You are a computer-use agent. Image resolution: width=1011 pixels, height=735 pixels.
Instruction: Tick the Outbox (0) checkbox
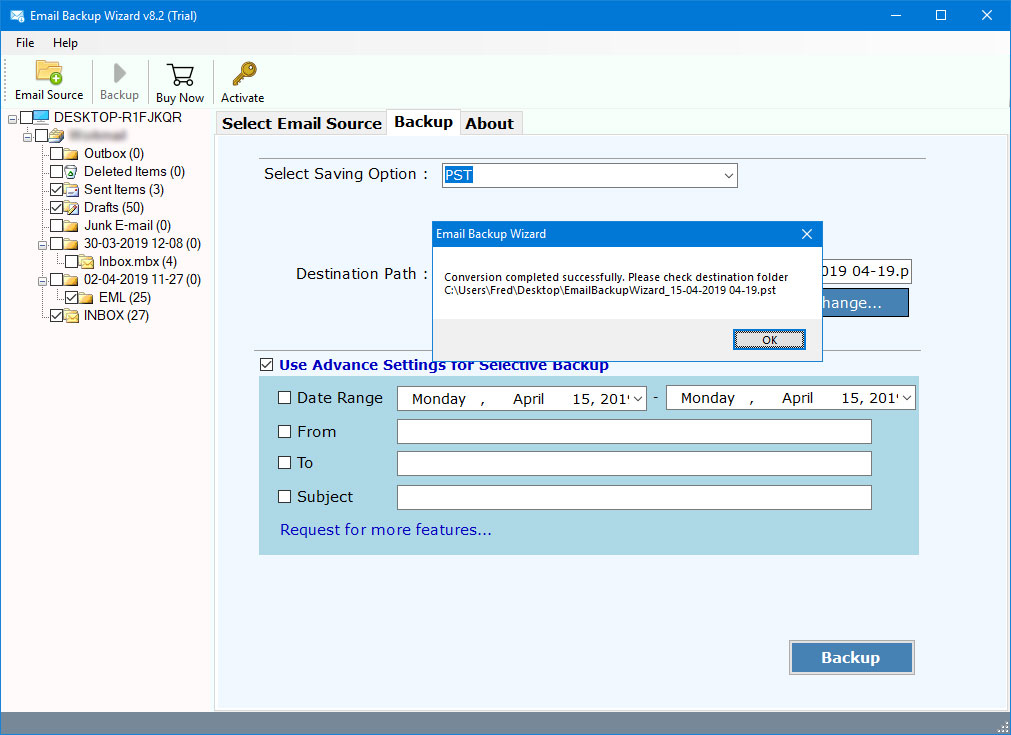57,153
